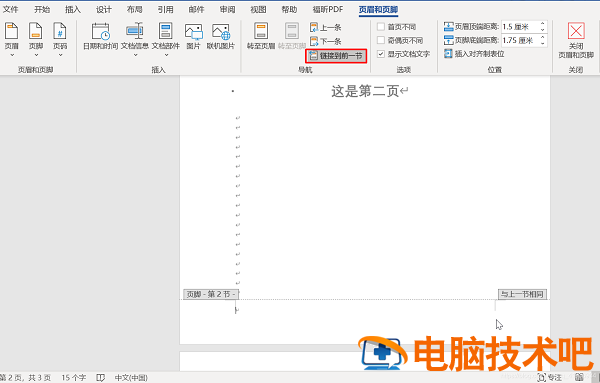Screen dimensions: 600x383
Task: Select the 页眉和页脚 ribbon tab
Action: tap(378, 10)
